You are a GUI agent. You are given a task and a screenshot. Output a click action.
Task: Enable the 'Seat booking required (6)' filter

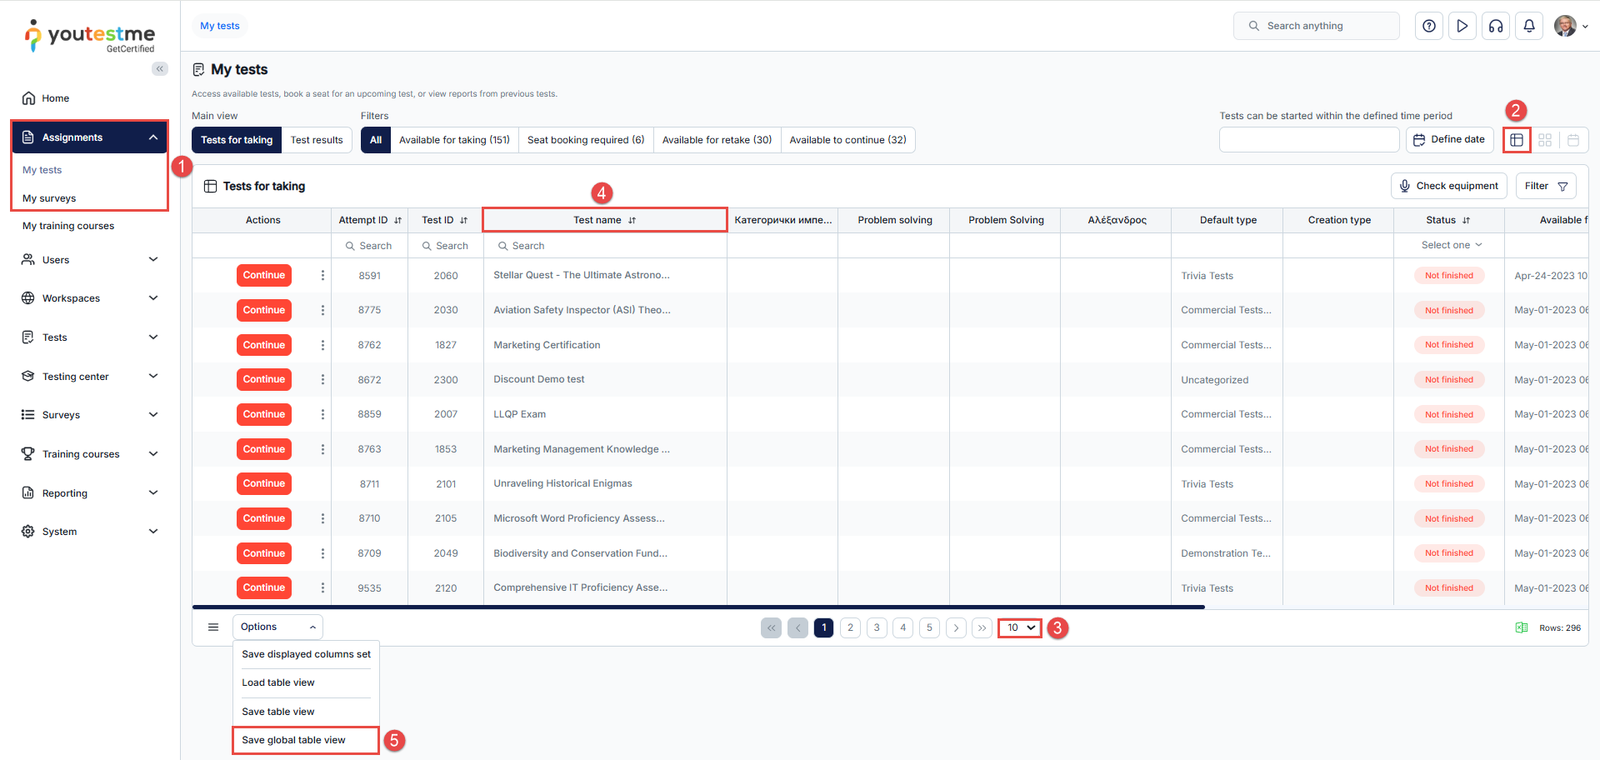[x=585, y=140]
